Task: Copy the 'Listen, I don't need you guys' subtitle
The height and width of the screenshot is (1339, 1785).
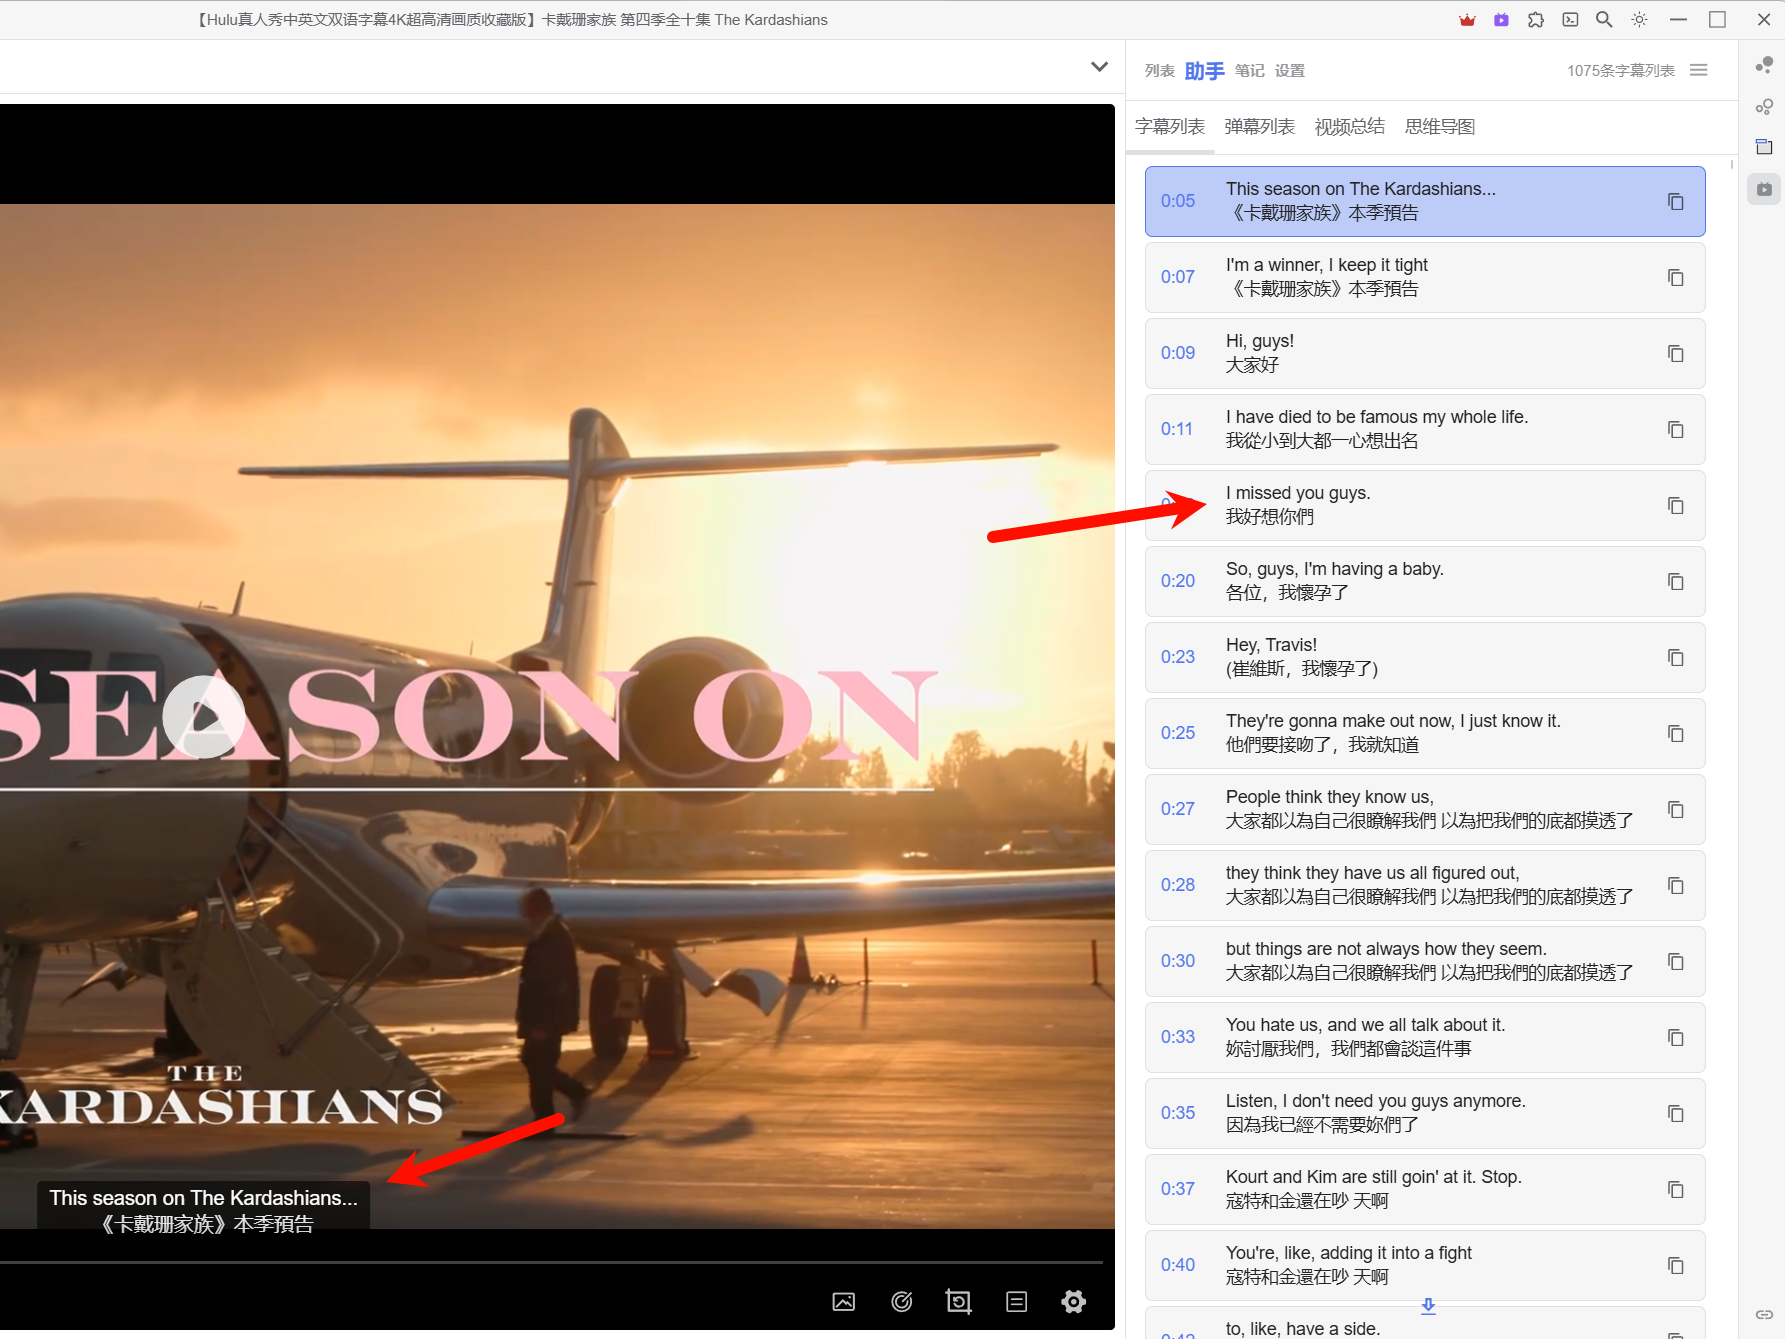Action: point(1676,1114)
